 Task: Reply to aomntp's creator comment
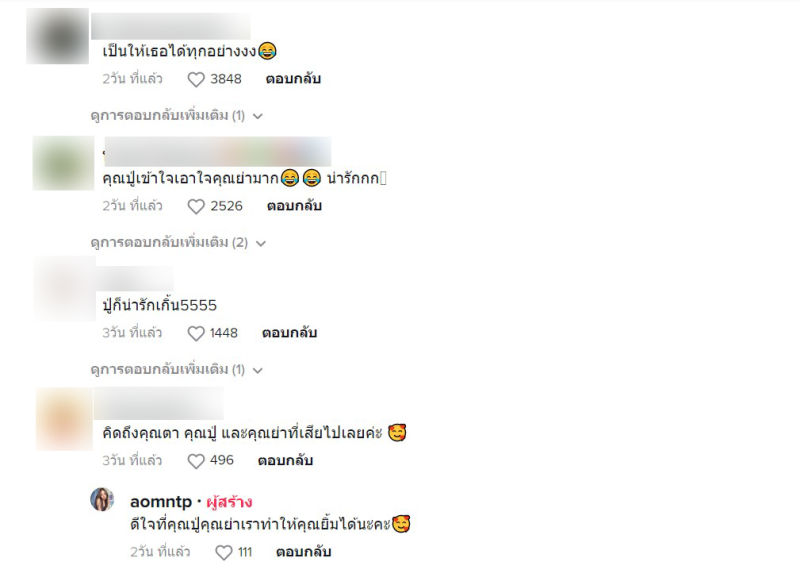pyautogui.click(x=304, y=552)
